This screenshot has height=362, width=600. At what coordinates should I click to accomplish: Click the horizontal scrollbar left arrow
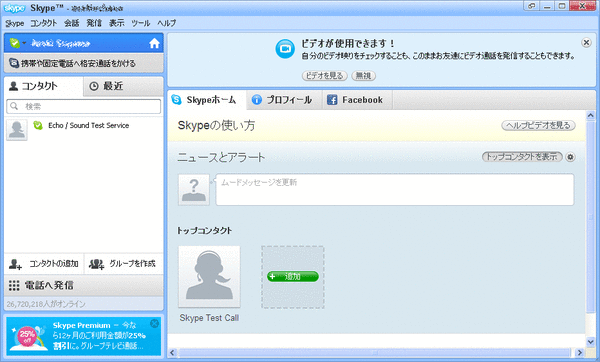click(173, 352)
